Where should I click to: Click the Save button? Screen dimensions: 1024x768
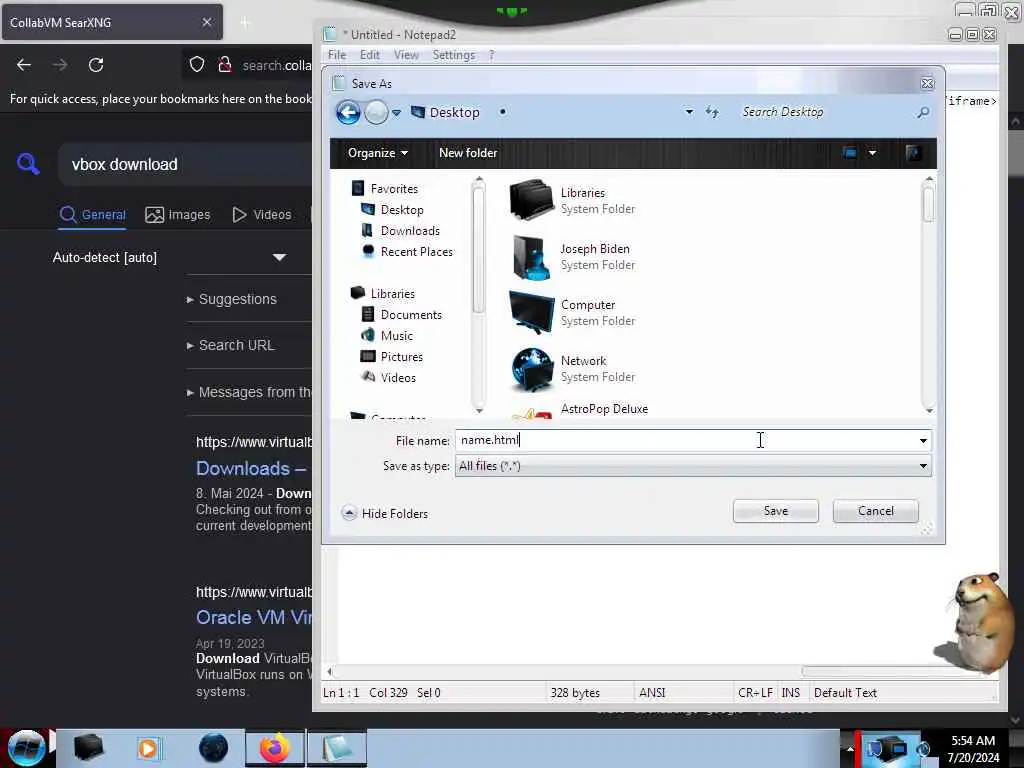coord(775,511)
